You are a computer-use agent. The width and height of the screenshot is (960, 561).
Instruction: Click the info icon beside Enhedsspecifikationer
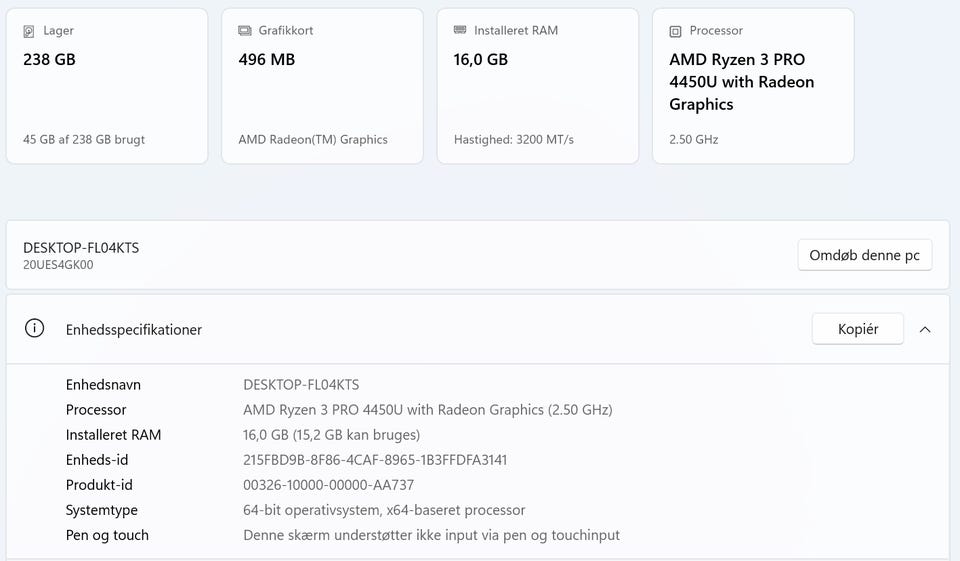tap(35, 329)
